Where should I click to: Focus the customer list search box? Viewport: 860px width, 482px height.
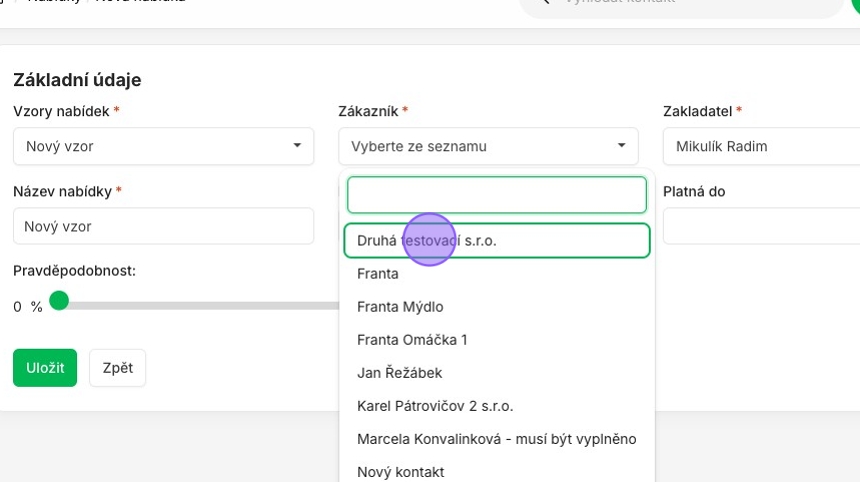pos(496,195)
